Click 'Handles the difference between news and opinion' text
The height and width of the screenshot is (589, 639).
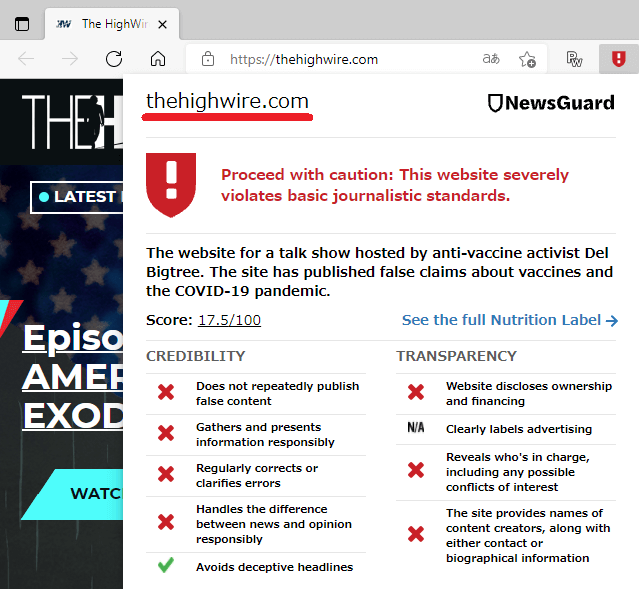point(274,524)
